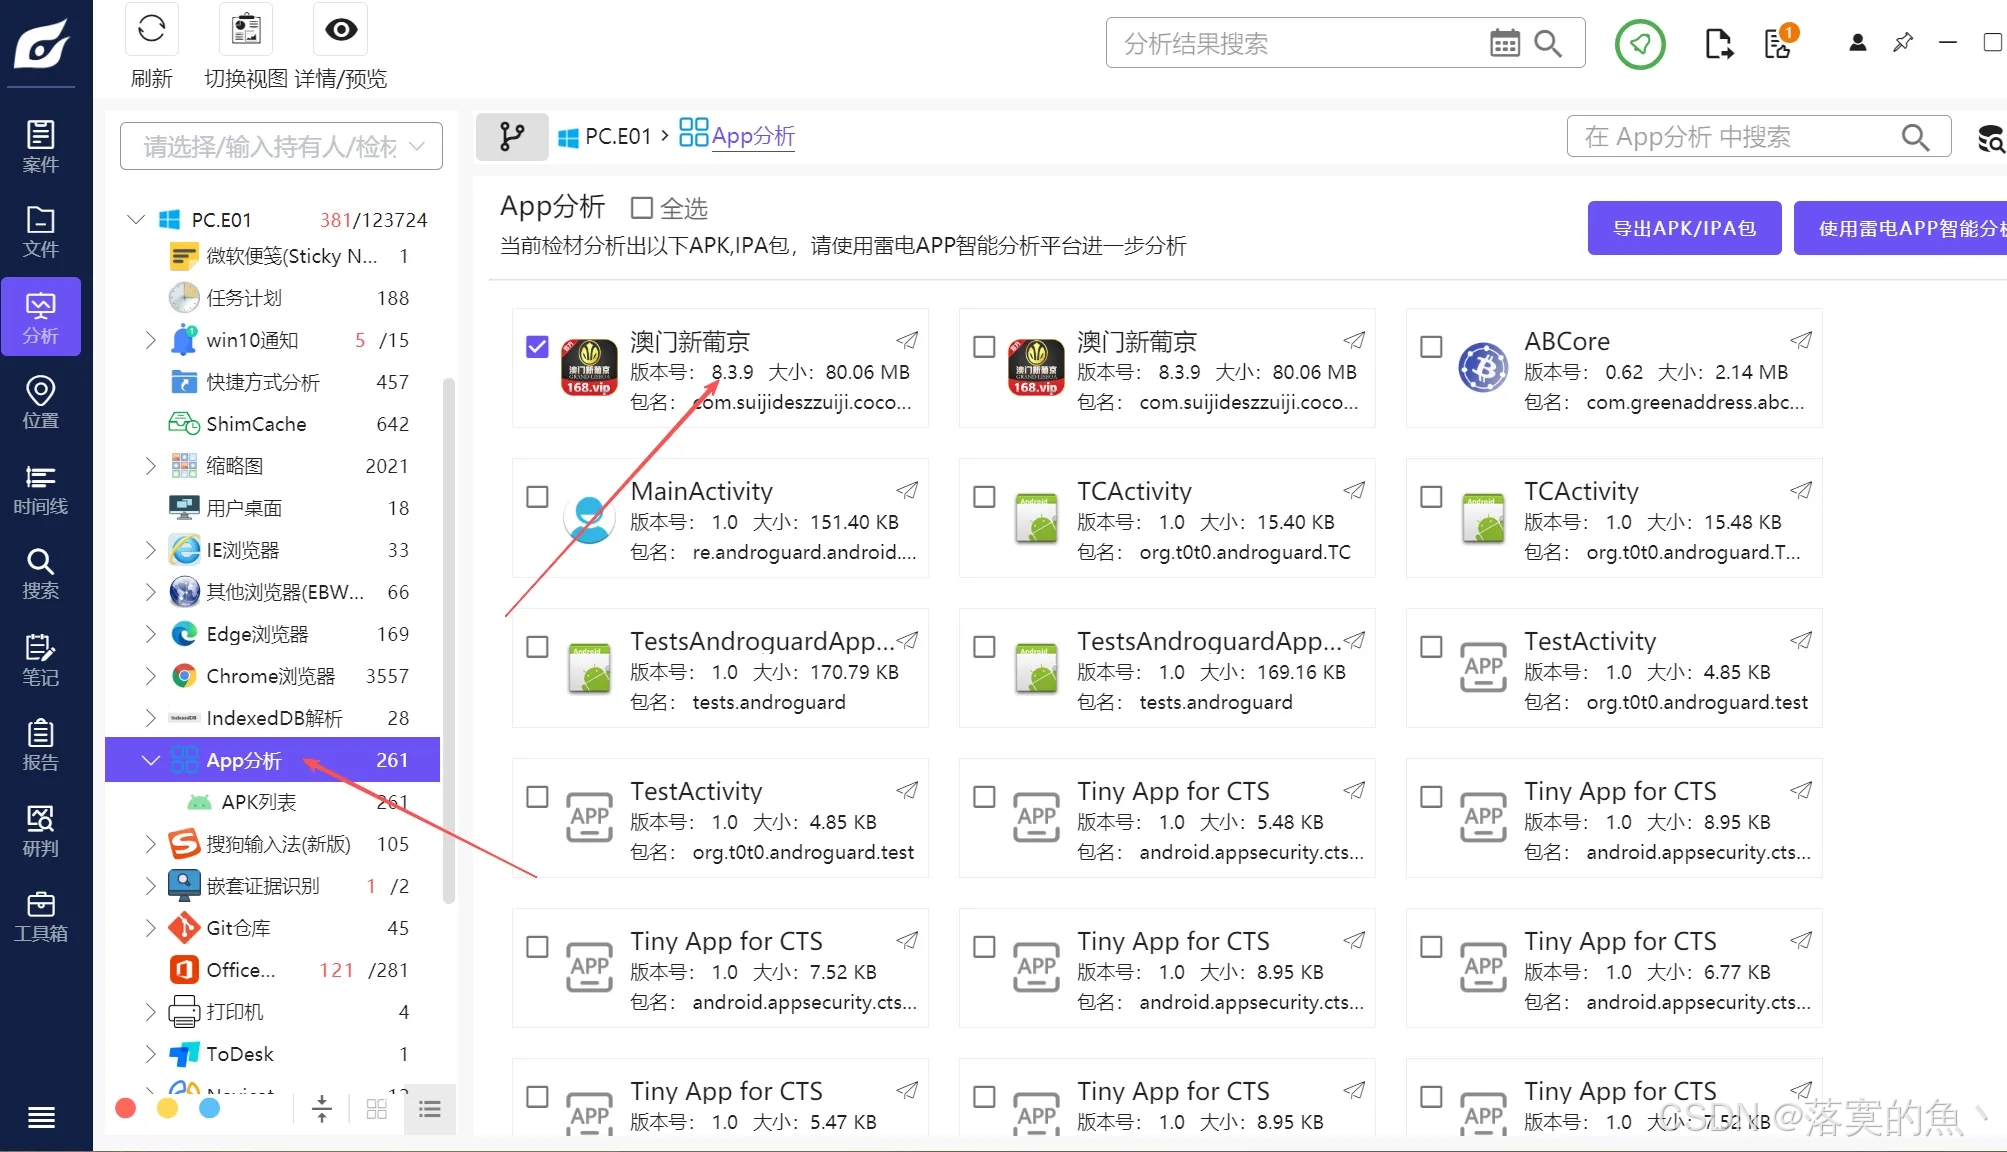Click the user account icon

click(x=1857, y=42)
